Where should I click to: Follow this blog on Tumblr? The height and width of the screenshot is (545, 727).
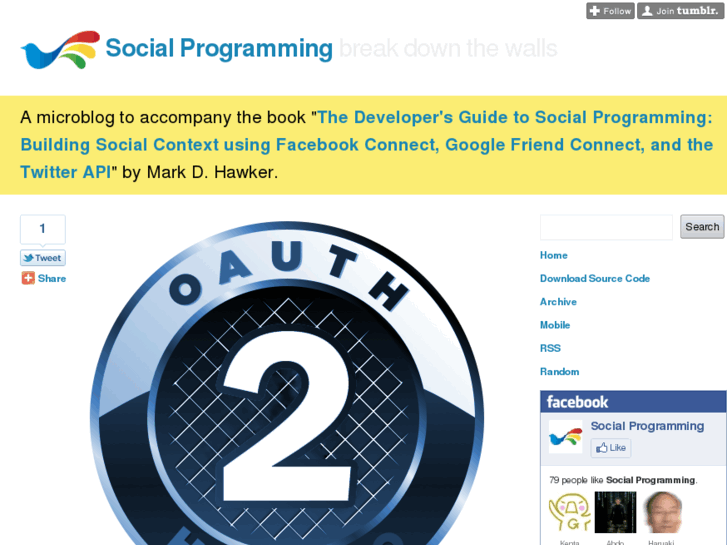coord(610,11)
